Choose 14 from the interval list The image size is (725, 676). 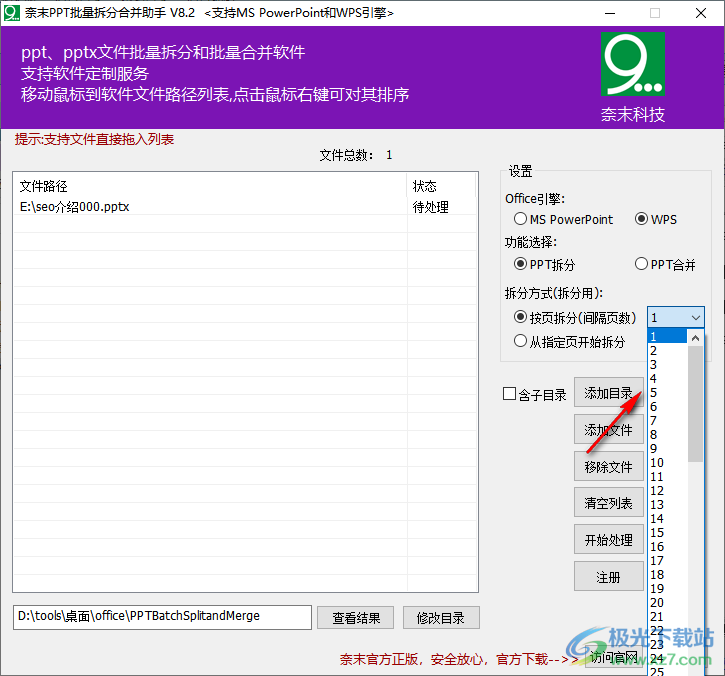(x=667, y=519)
